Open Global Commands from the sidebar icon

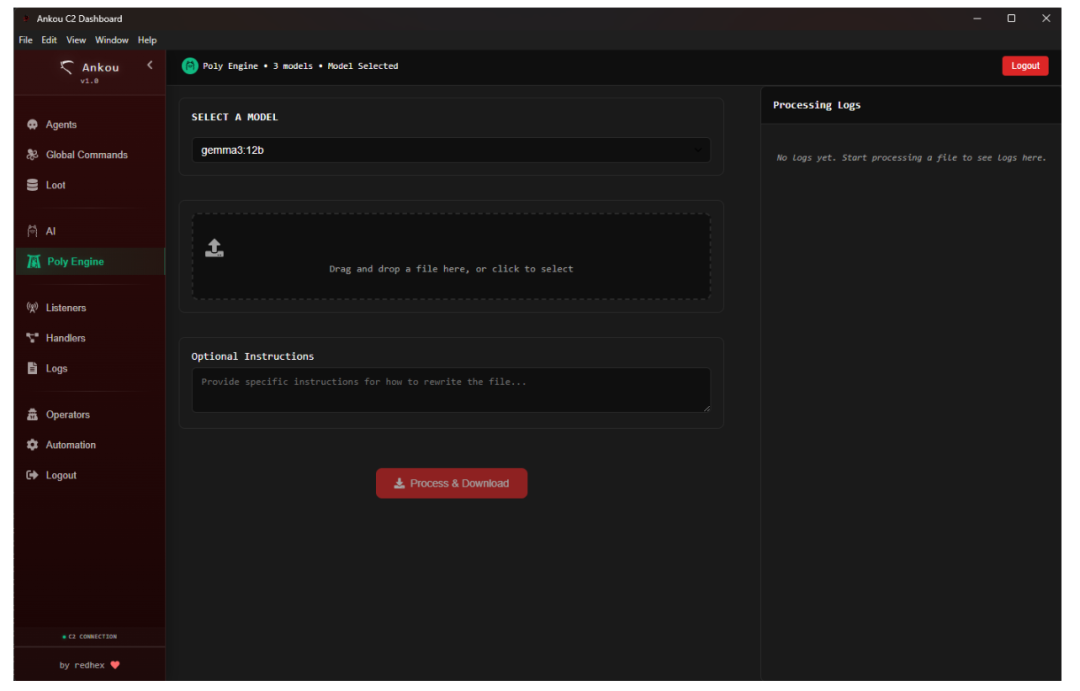[32, 155]
